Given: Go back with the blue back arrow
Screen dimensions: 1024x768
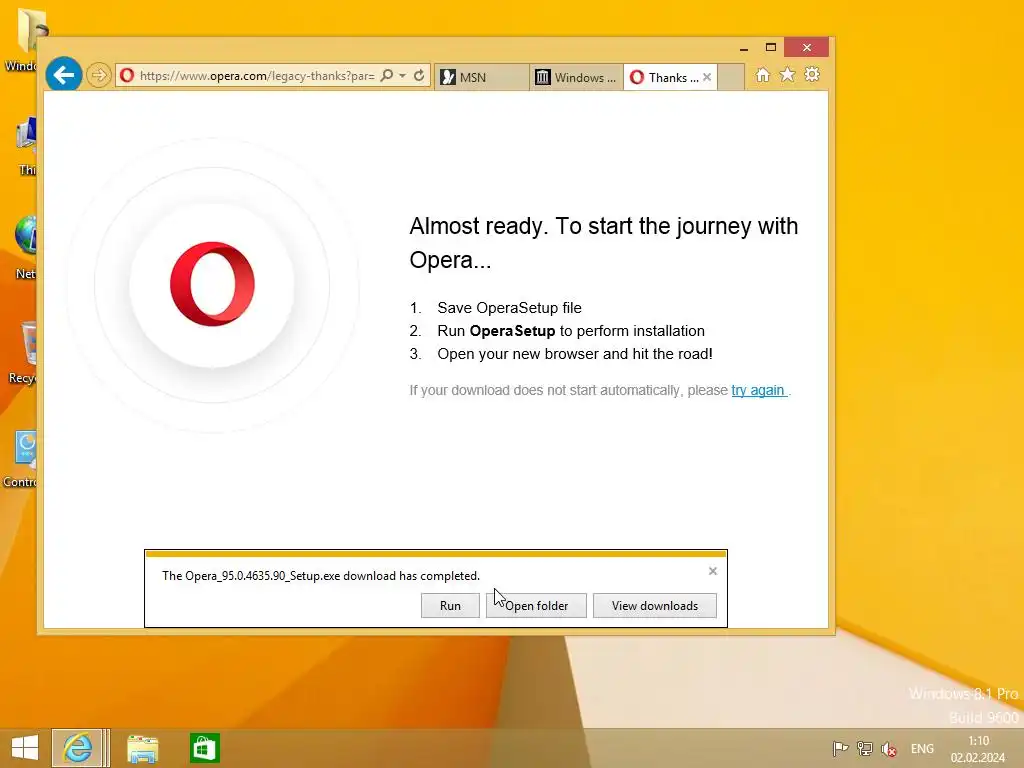Looking at the screenshot, I should click(x=63, y=75).
